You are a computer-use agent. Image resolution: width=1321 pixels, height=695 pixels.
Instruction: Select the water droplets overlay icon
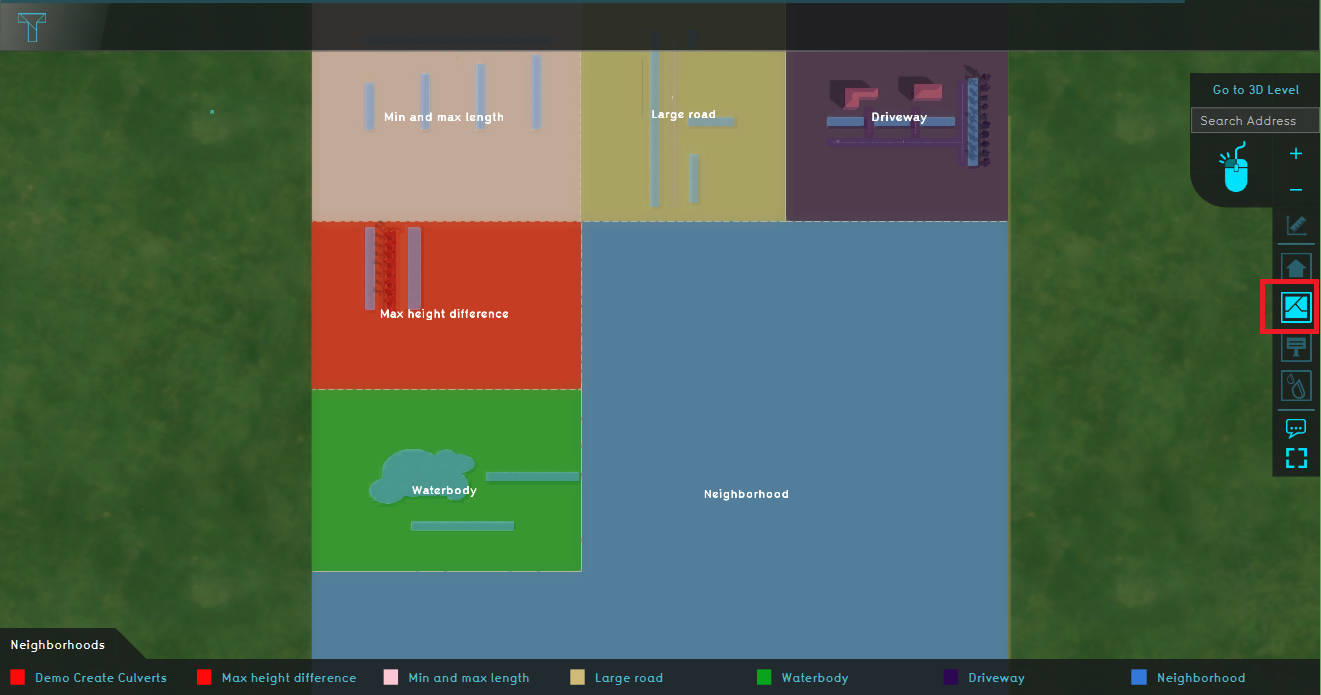(1295, 385)
